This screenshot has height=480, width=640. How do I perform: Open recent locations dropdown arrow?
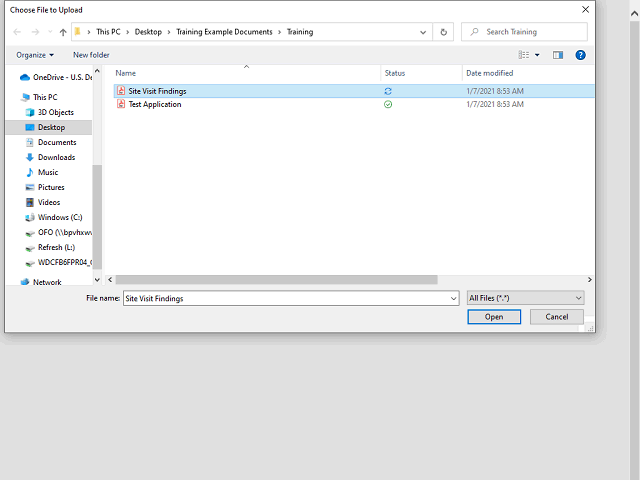pyautogui.click(x=50, y=32)
